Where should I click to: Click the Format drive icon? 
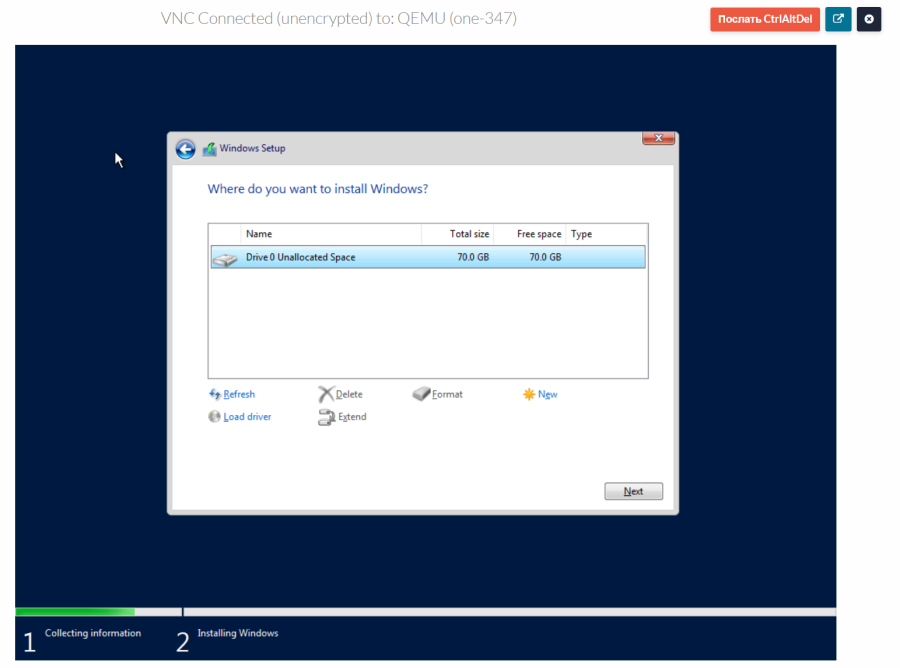coord(421,394)
